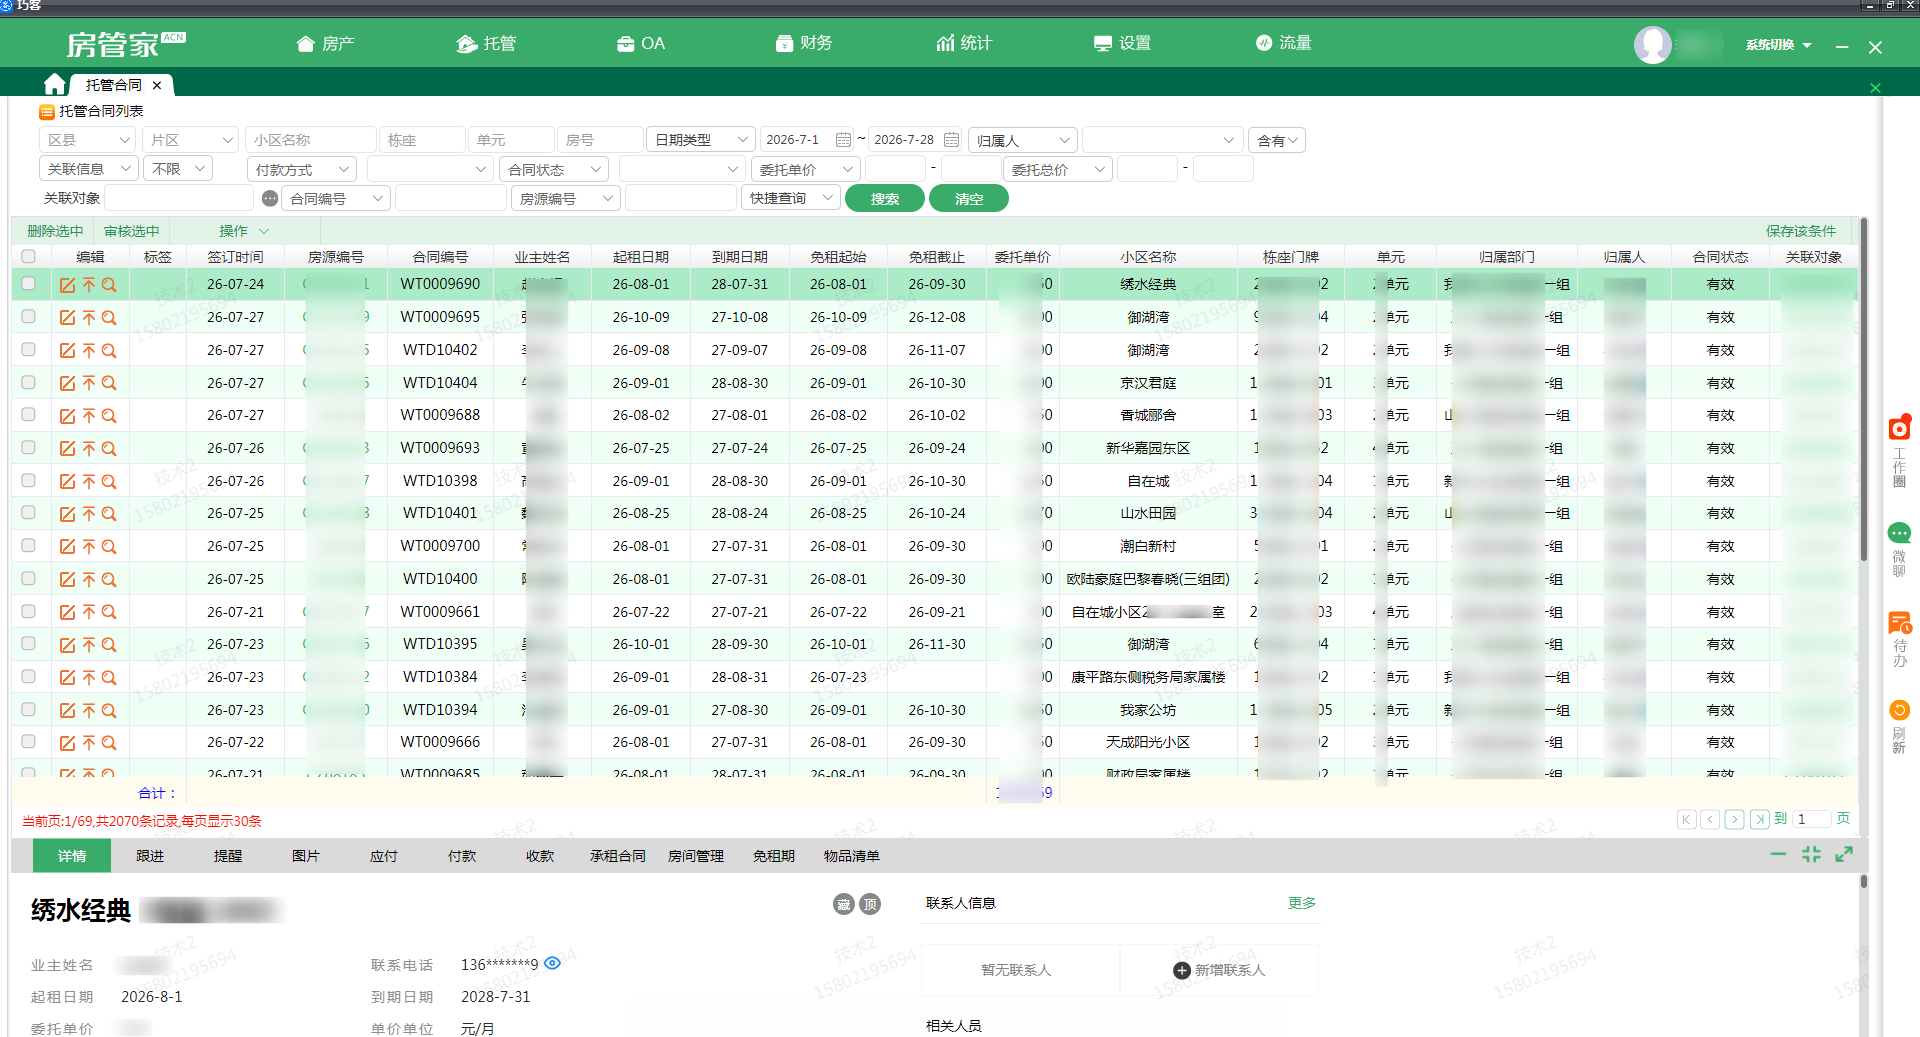Open the 付款方式 dropdown
The width and height of the screenshot is (1920, 1037).
[302, 170]
